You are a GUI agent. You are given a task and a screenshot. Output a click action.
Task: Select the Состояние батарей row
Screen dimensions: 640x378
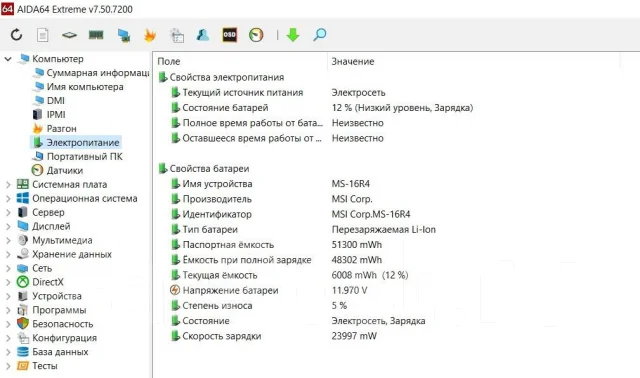(225, 108)
